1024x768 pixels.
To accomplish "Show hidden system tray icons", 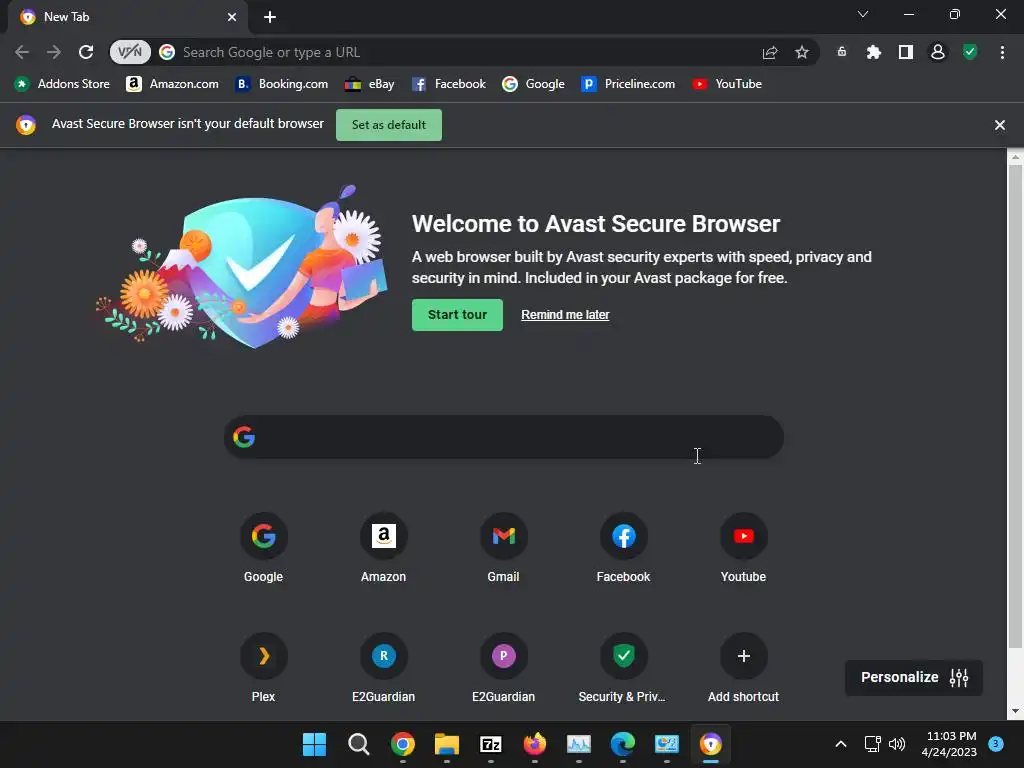I will [x=841, y=744].
